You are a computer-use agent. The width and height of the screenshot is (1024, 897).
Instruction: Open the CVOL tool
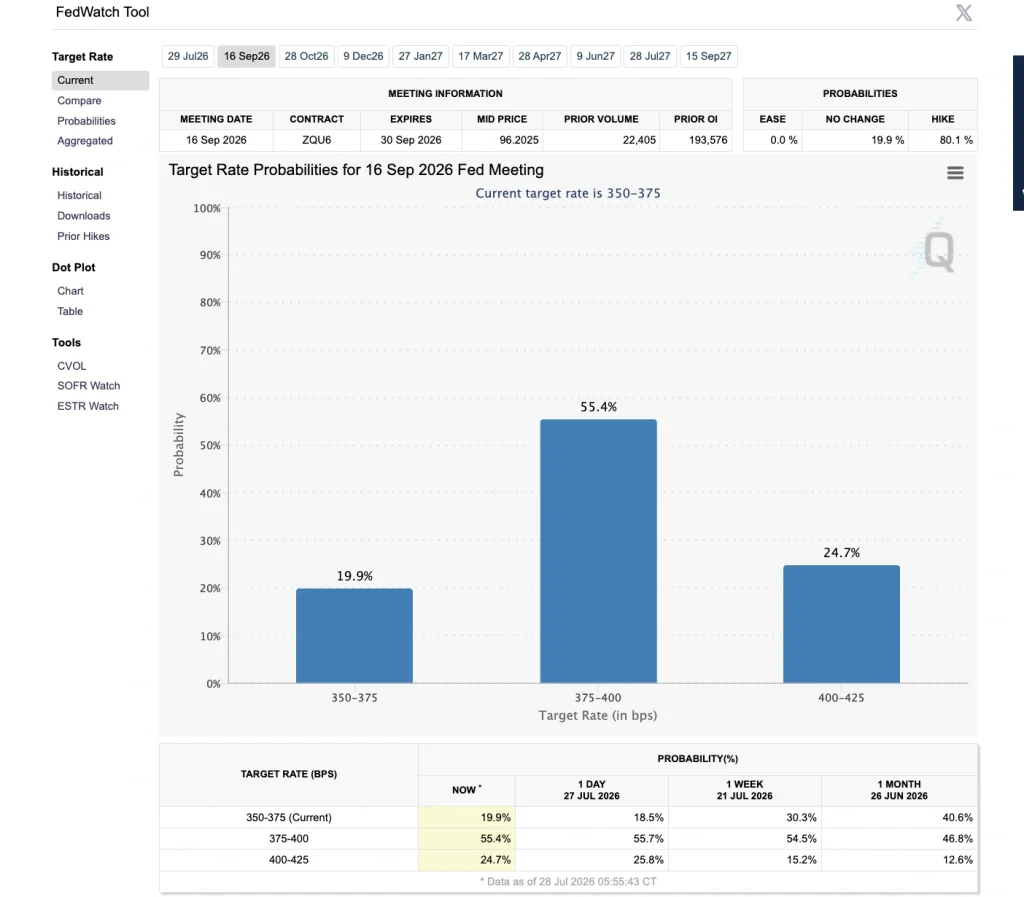click(x=71, y=366)
